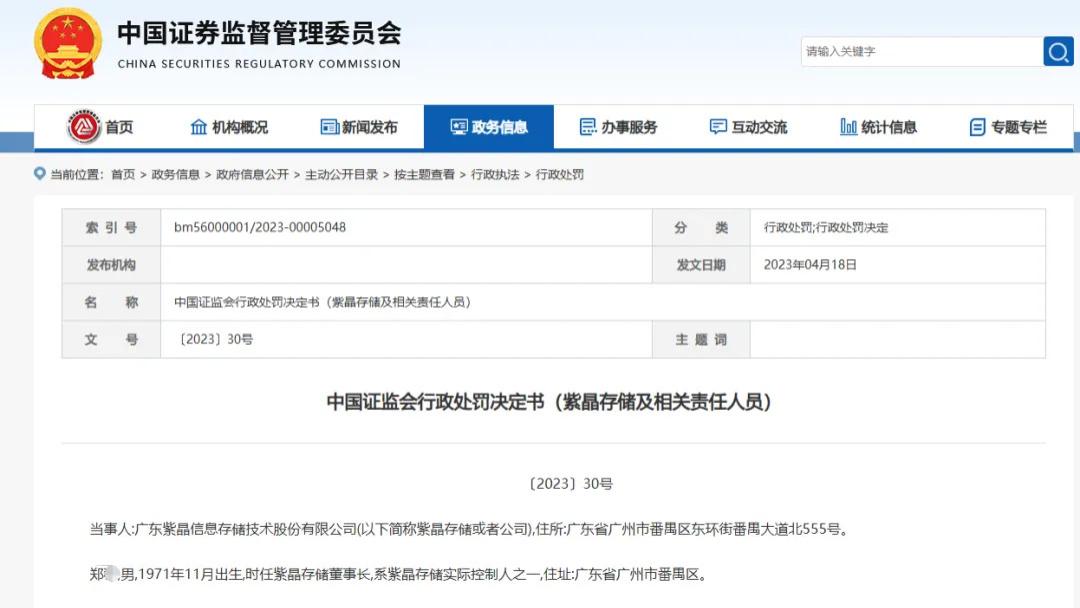Viewport: 1080px width, 608px height.
Task: Click the blue magnifier search button
Action: click(x=1057, y=51)
